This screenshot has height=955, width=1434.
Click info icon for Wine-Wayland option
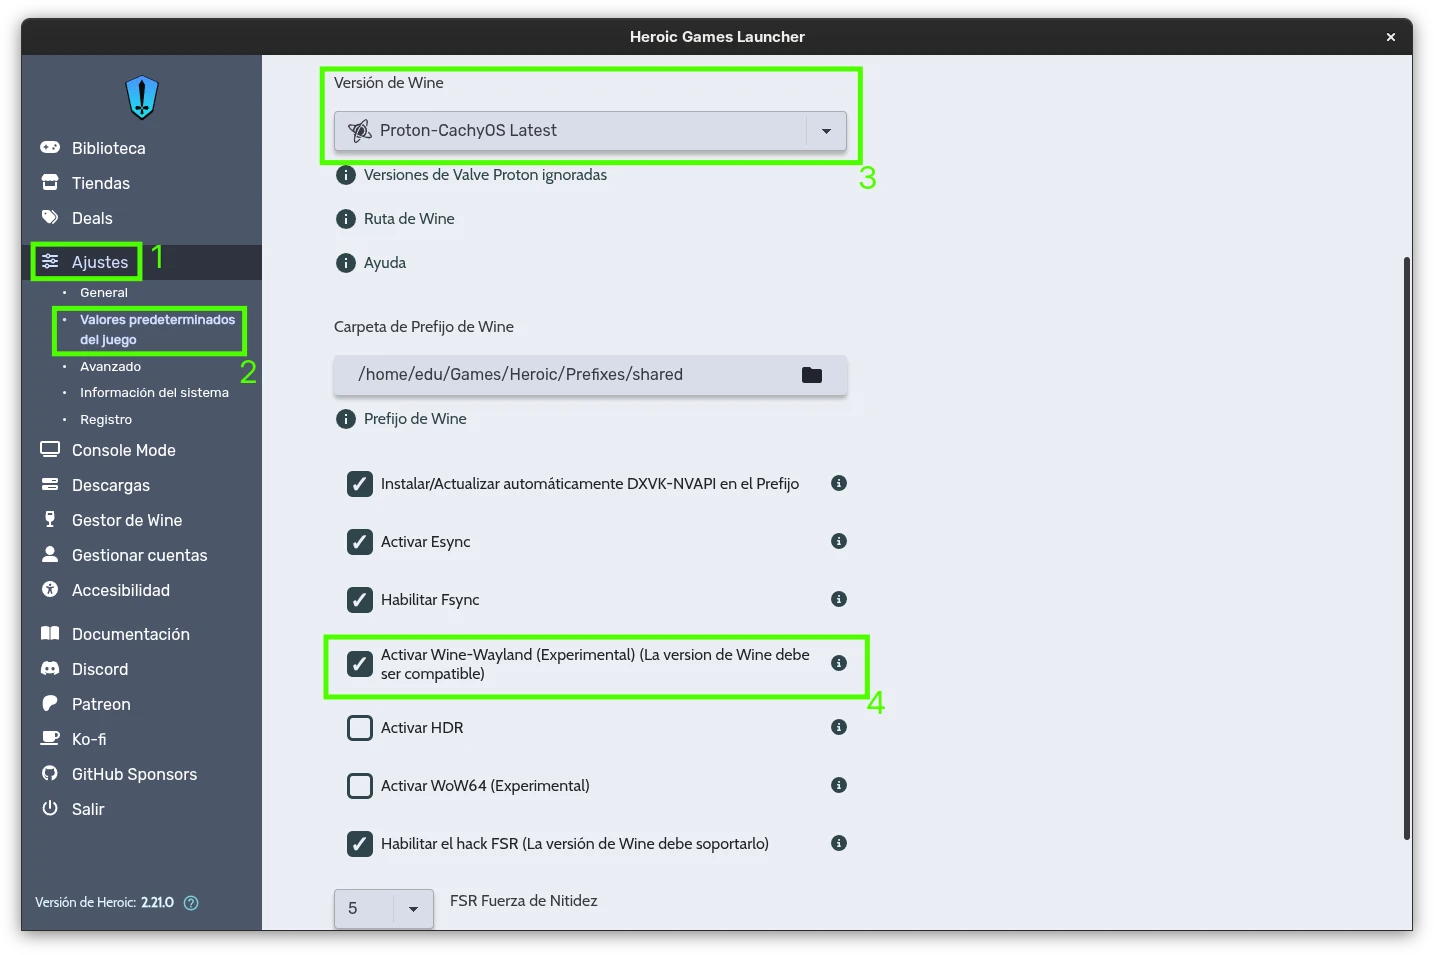[839, 663]
